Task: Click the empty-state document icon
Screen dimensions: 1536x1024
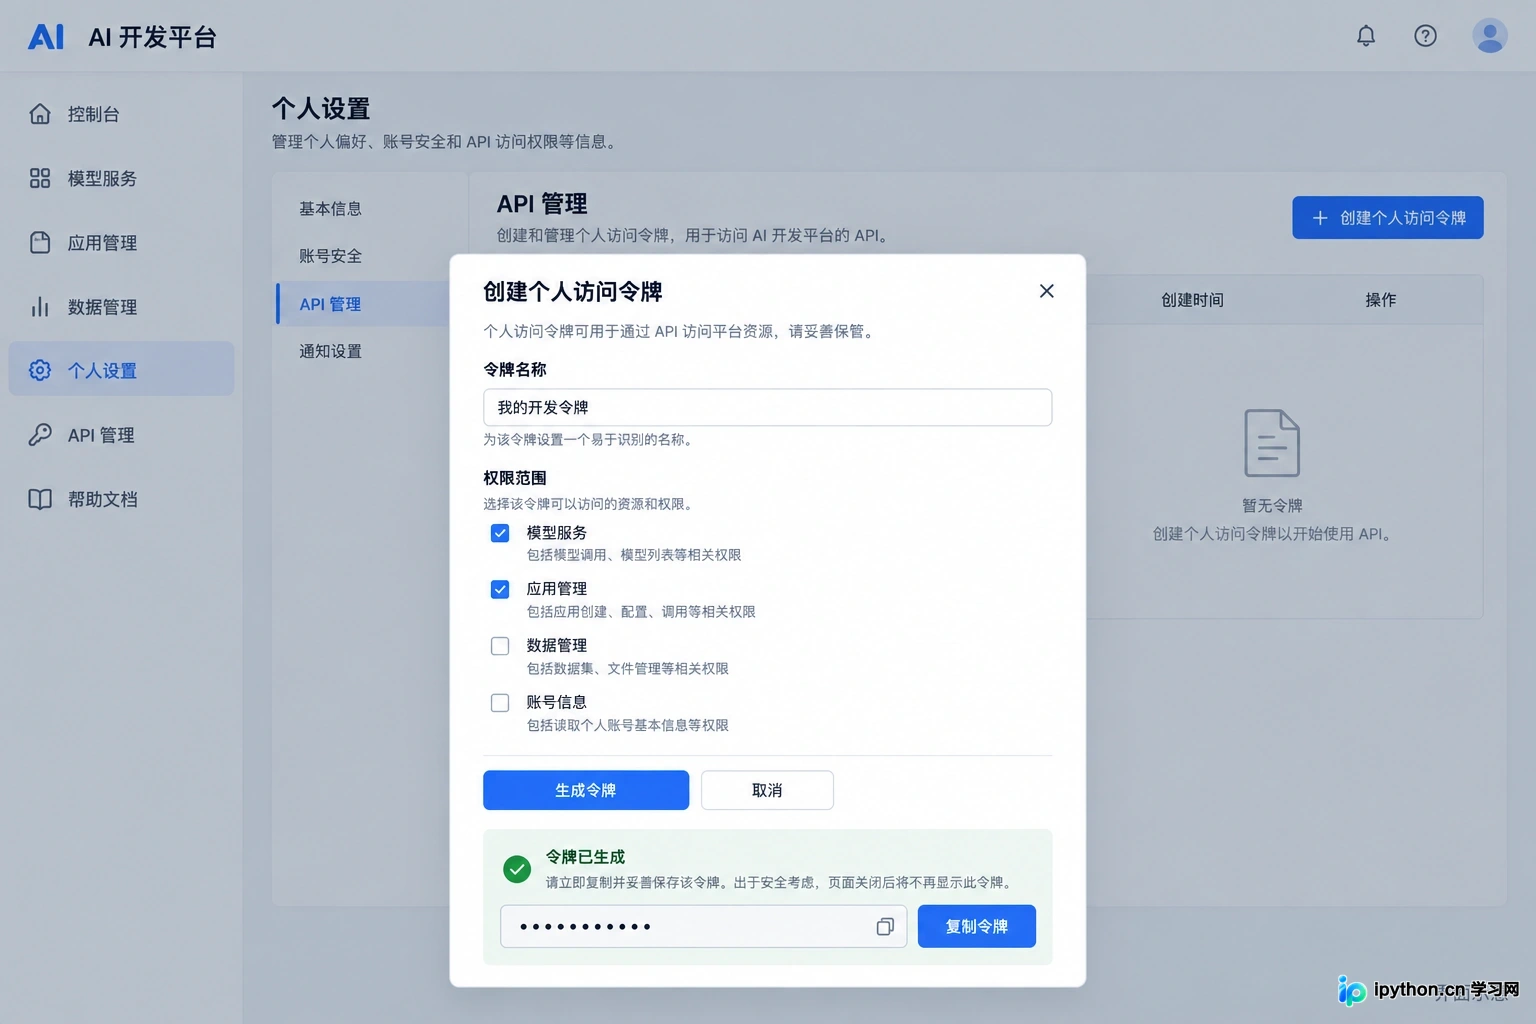Action: 1272,443
